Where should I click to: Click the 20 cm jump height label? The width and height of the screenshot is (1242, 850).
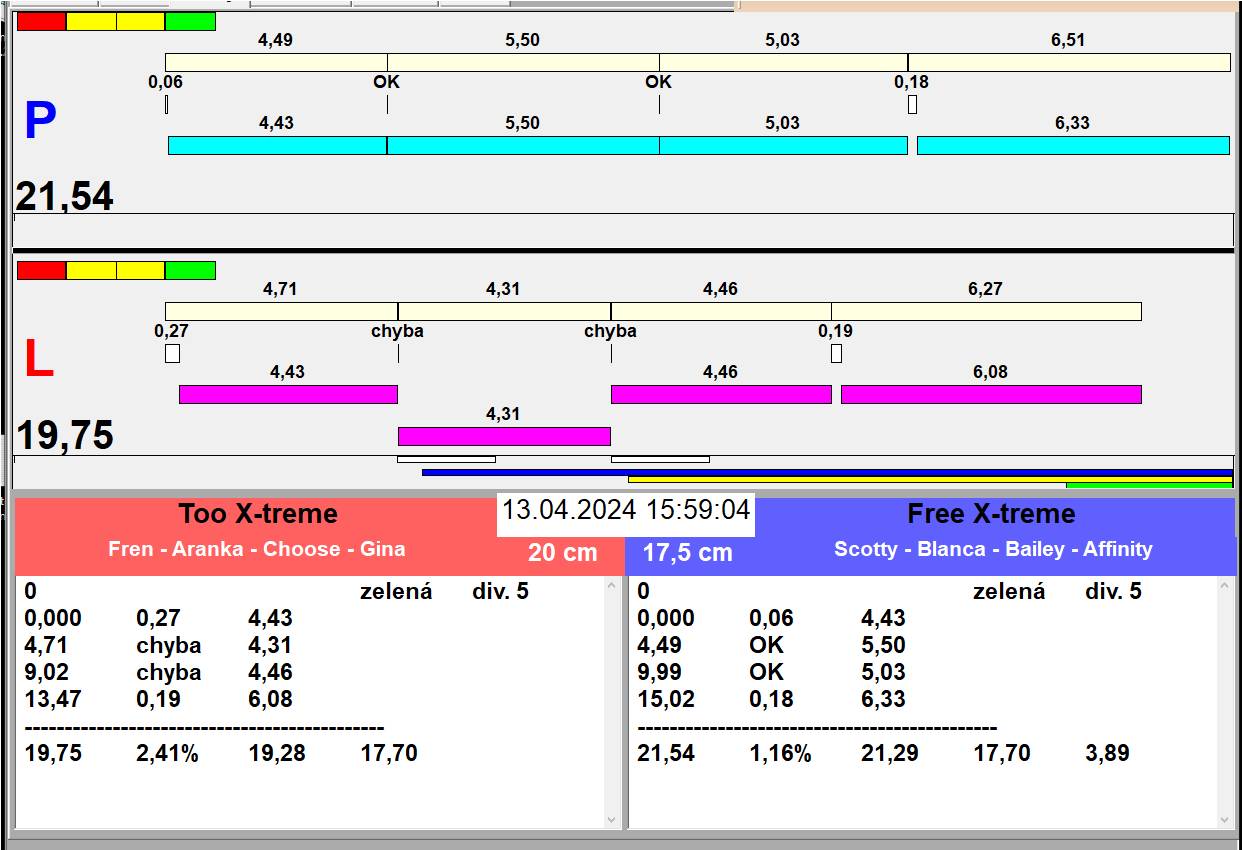pos(562,552)
